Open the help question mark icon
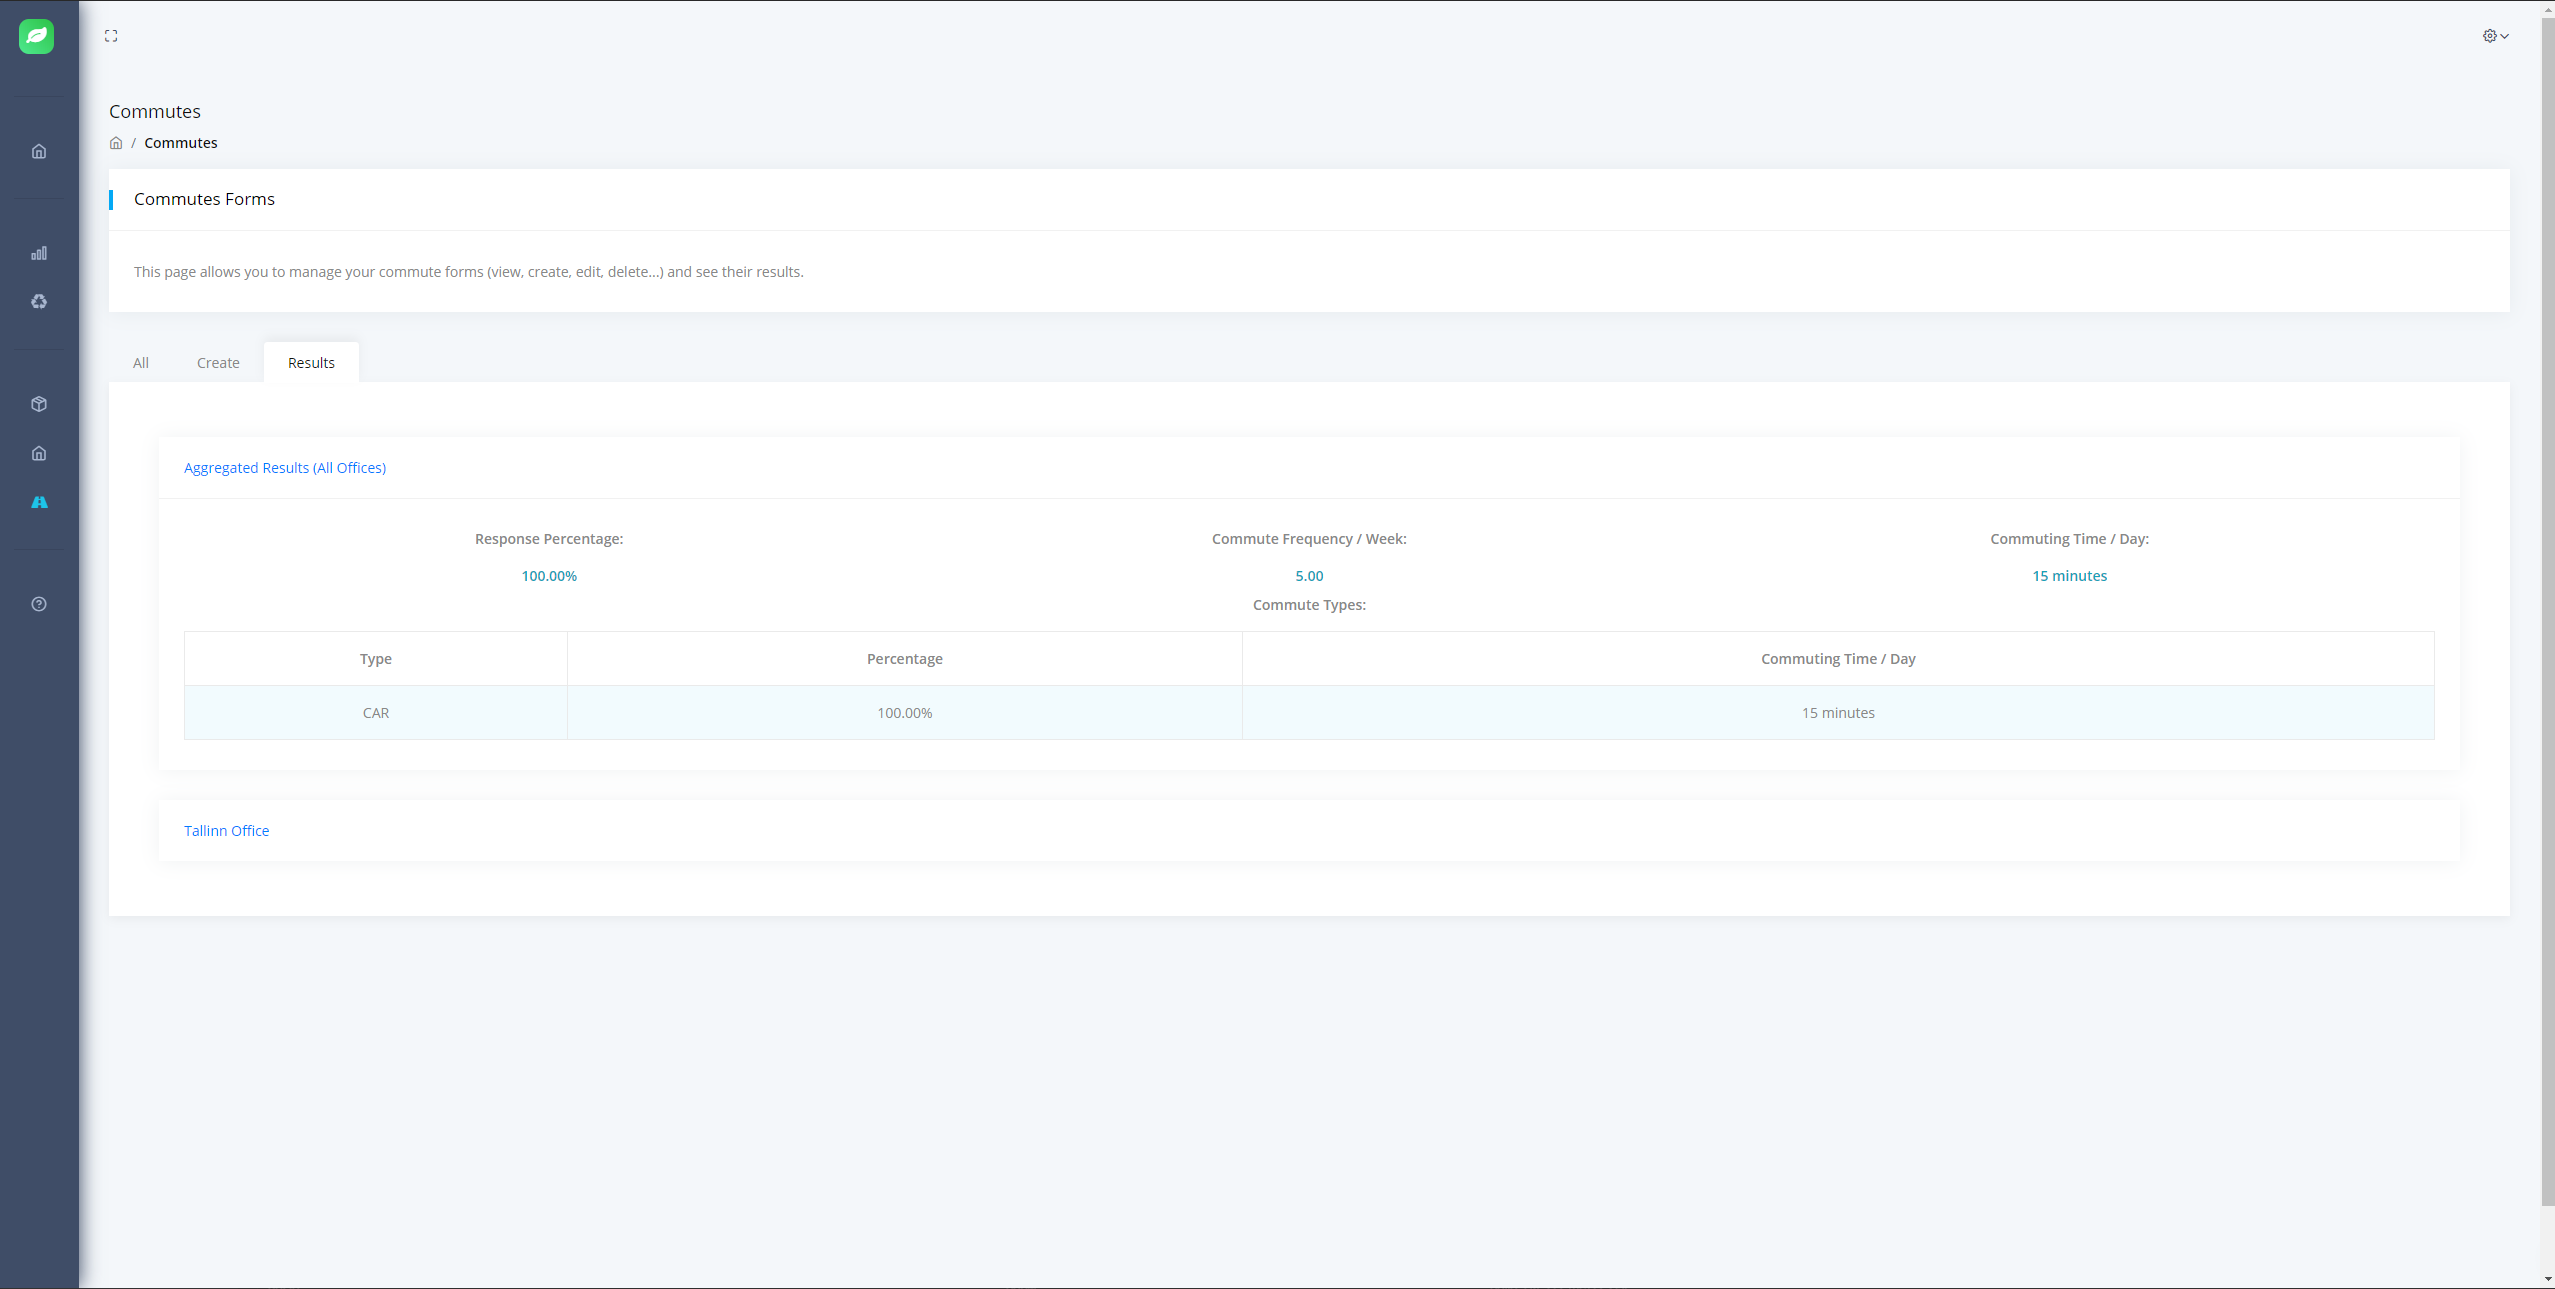The image size is (2555, 1289). [x=39, y=604]
